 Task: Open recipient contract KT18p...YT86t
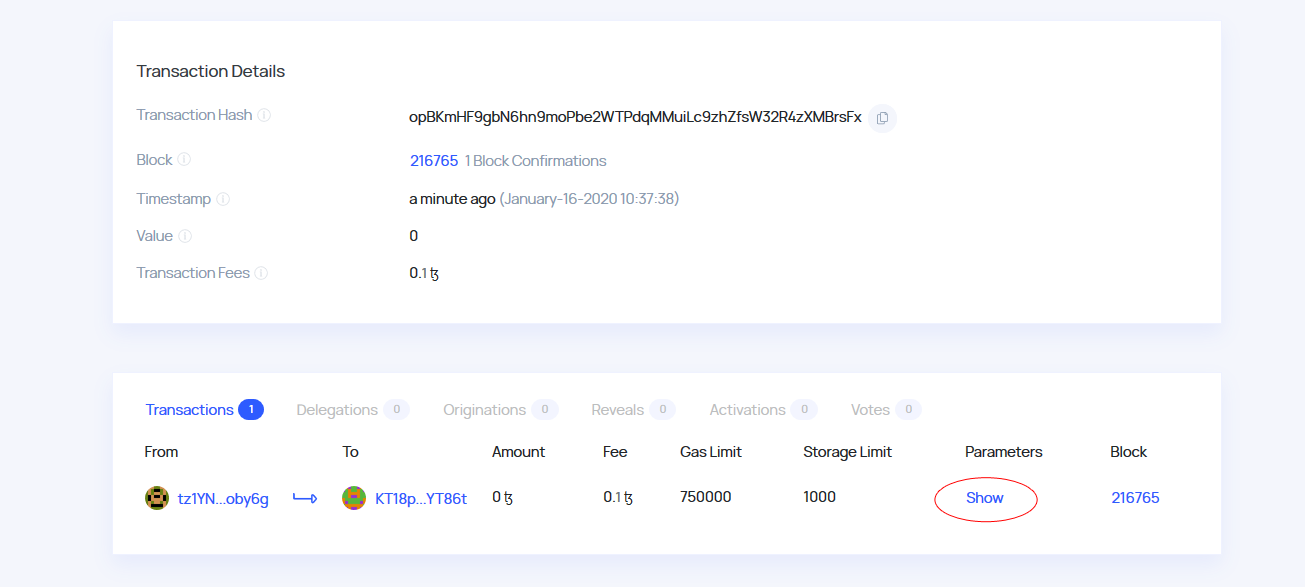click(421, 499)
